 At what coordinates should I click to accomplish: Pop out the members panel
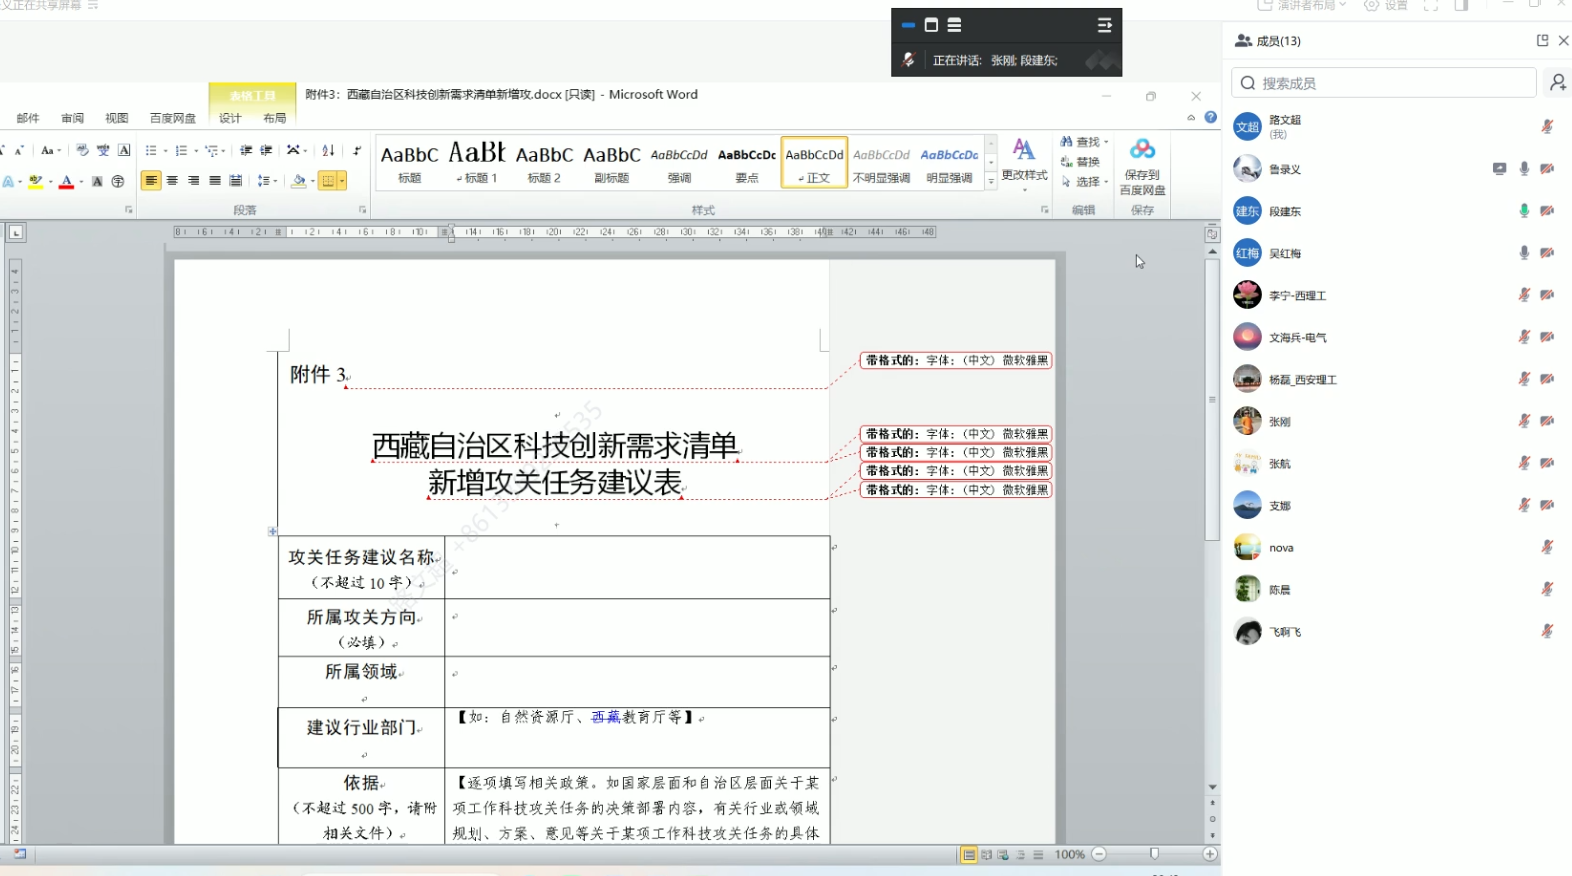(1542, 41)
